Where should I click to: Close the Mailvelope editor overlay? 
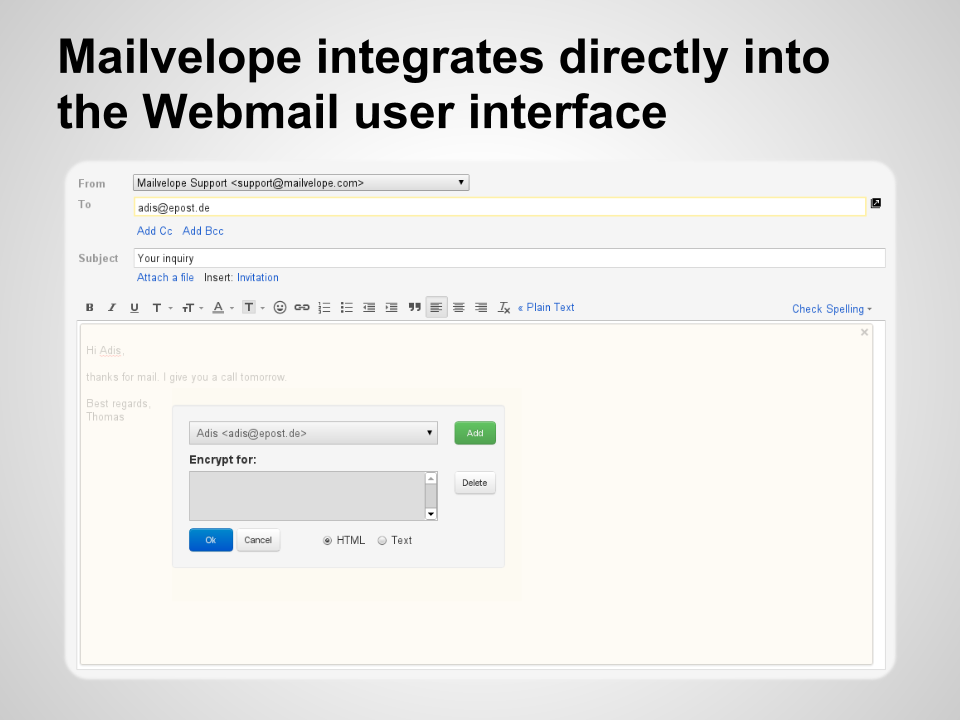tap(864, 332)
